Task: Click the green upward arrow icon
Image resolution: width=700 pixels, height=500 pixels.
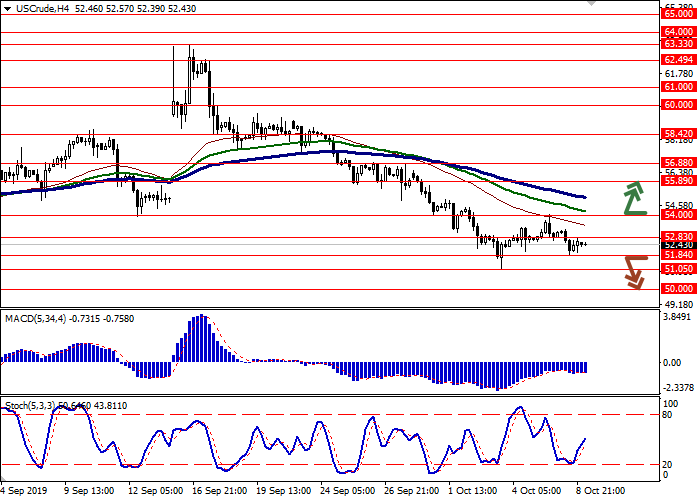Action: click(x=634, y=198)
